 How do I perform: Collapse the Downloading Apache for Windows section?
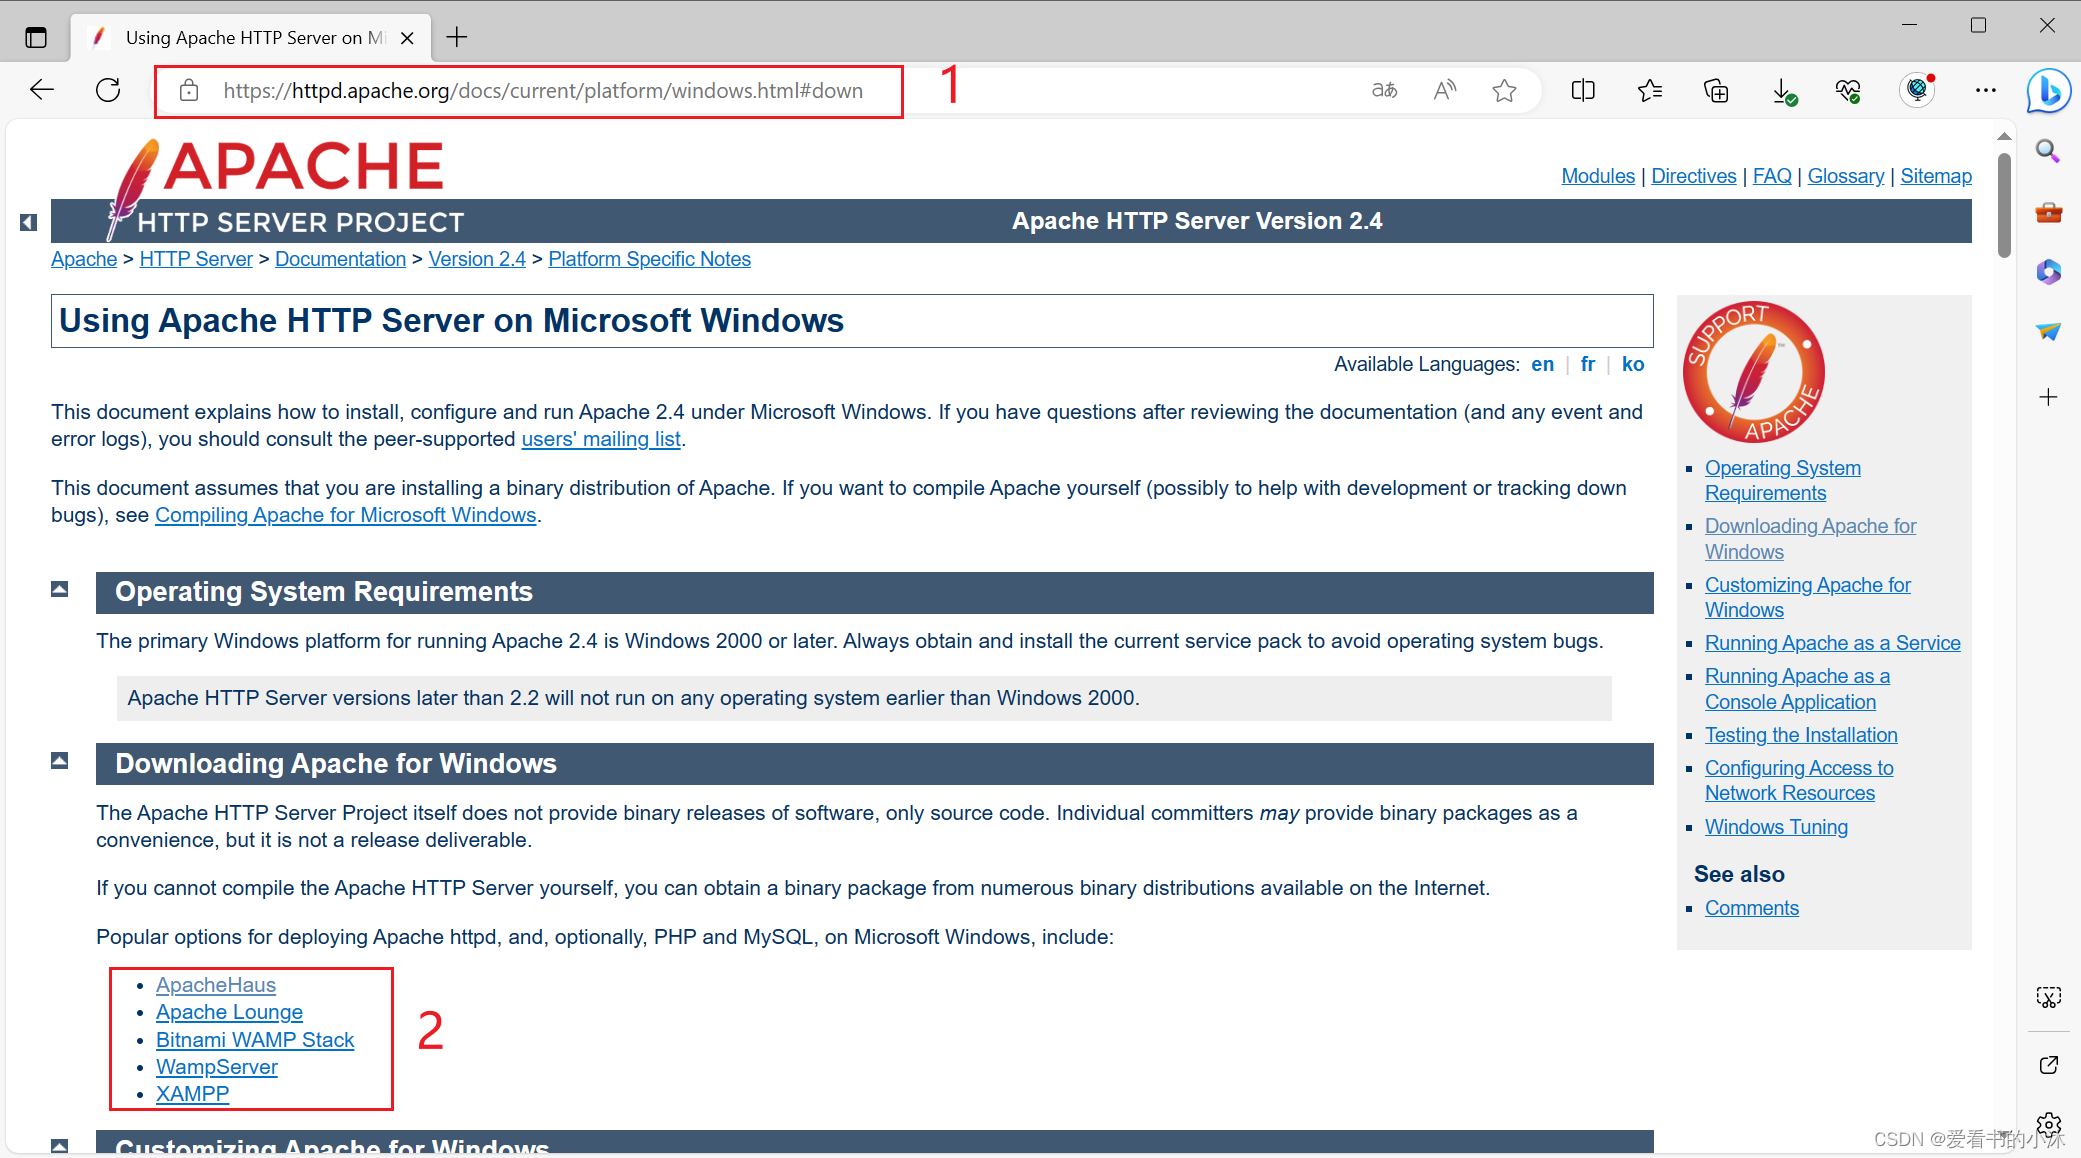tap(61, 762)
